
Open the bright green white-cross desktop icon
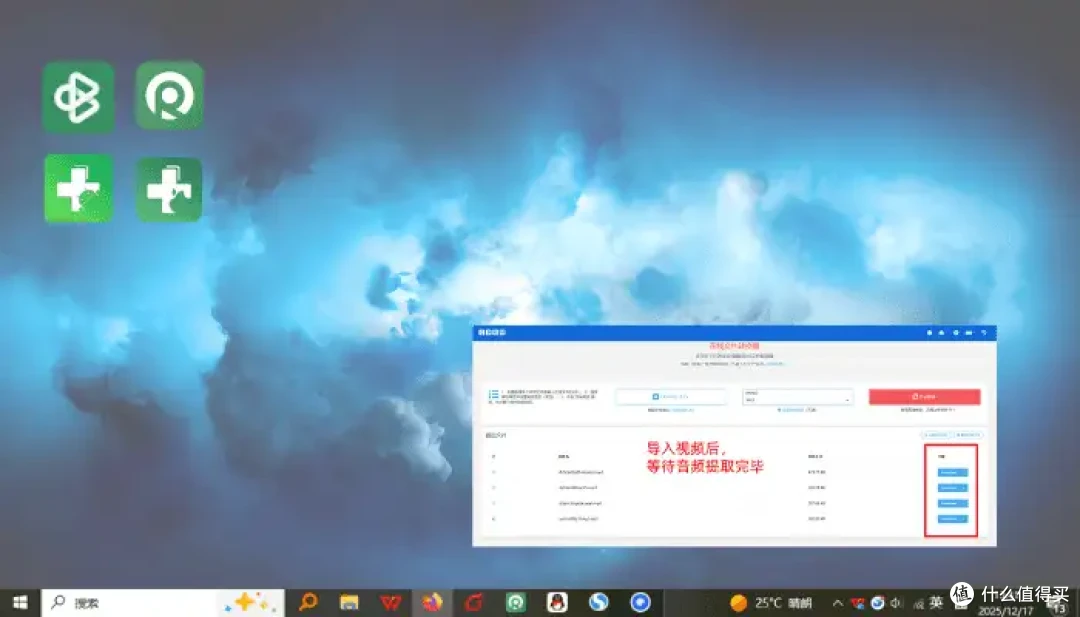coord(79,189)
